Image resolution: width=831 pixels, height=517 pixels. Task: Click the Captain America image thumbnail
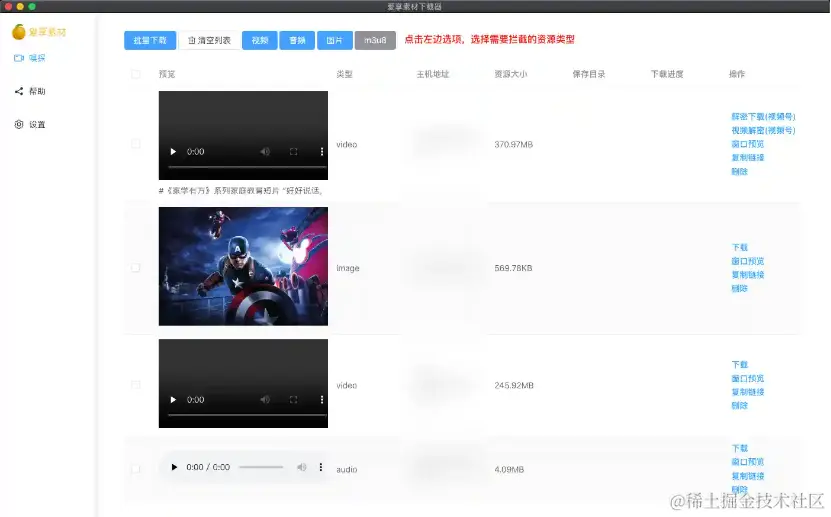243,266
